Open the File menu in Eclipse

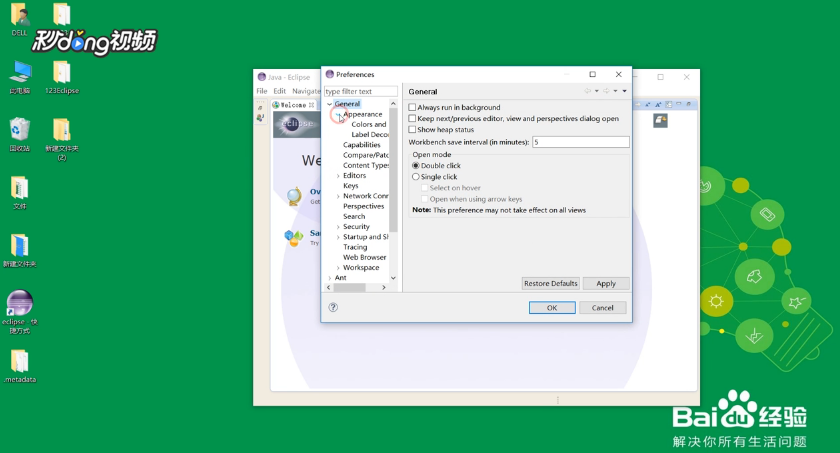pyautogui.click(x=261, y=91)
